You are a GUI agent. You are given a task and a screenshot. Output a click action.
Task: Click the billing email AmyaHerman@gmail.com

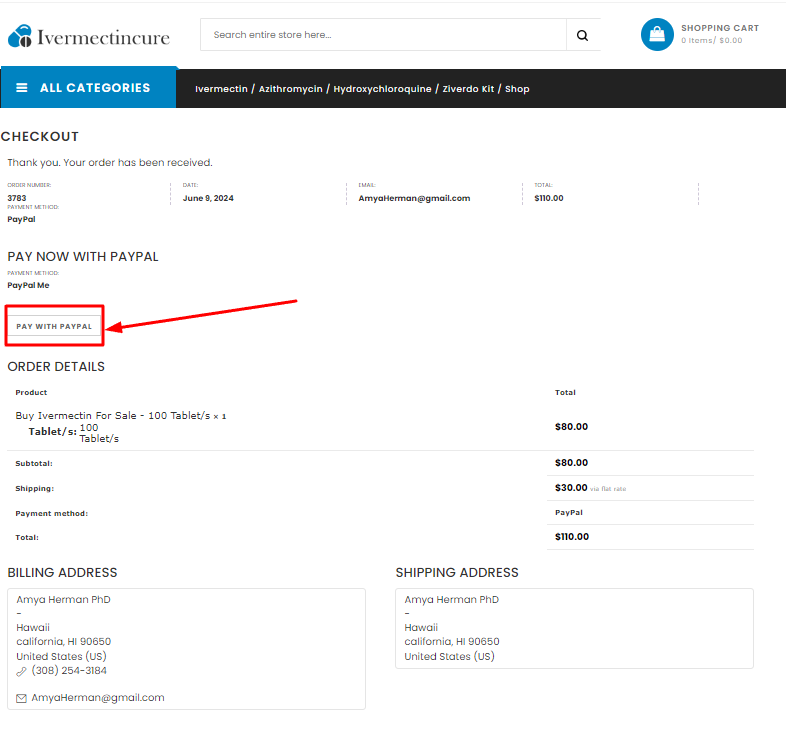(x=98, y=698)
